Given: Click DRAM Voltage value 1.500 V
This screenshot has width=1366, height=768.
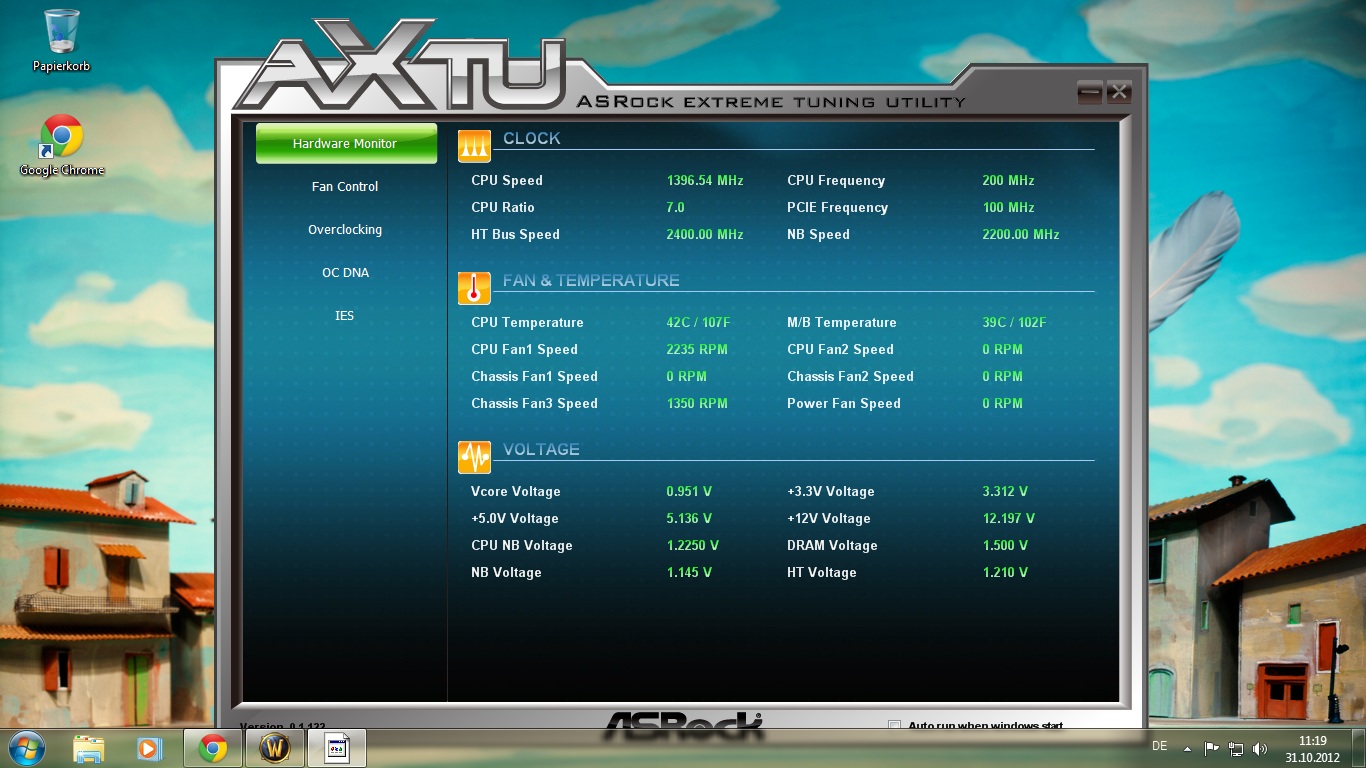Looking at the screenshot, I should (x=1005, y=545).
